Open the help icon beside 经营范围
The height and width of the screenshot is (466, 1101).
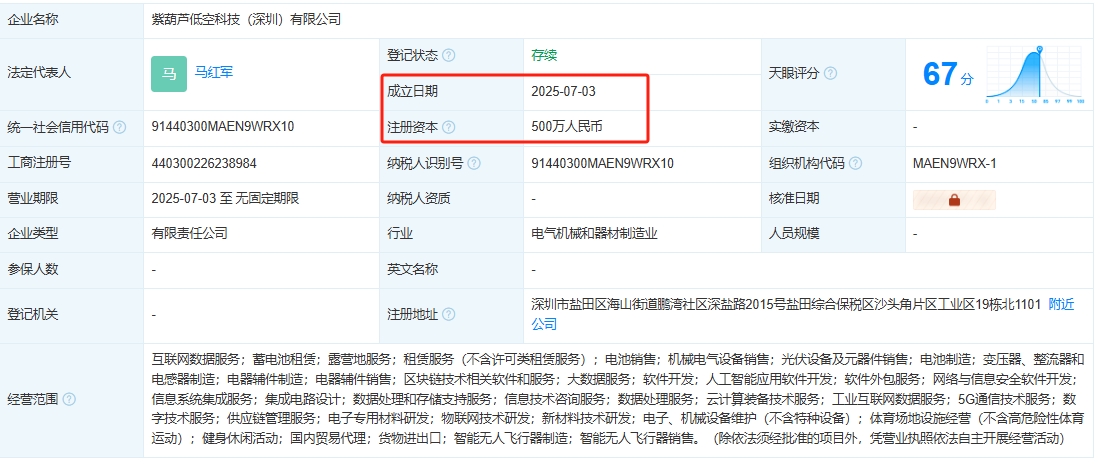pos(69,399)
